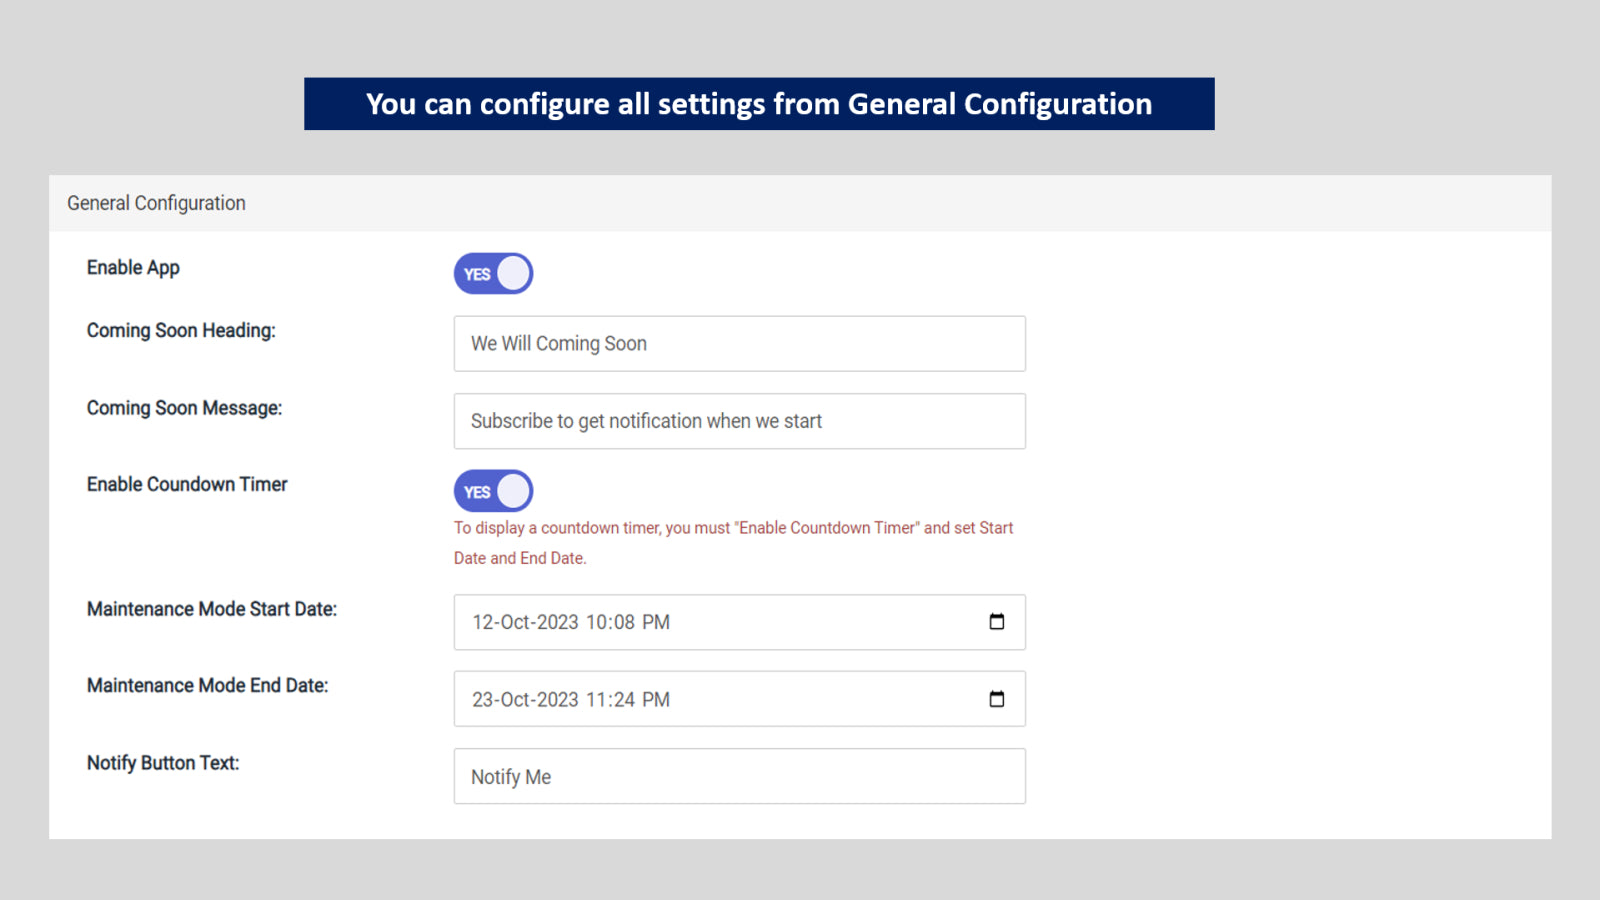Open calendar picker for Maintenance Start Date
Image resolution: width=1600 pixels, height=900 pixels.
997,622
